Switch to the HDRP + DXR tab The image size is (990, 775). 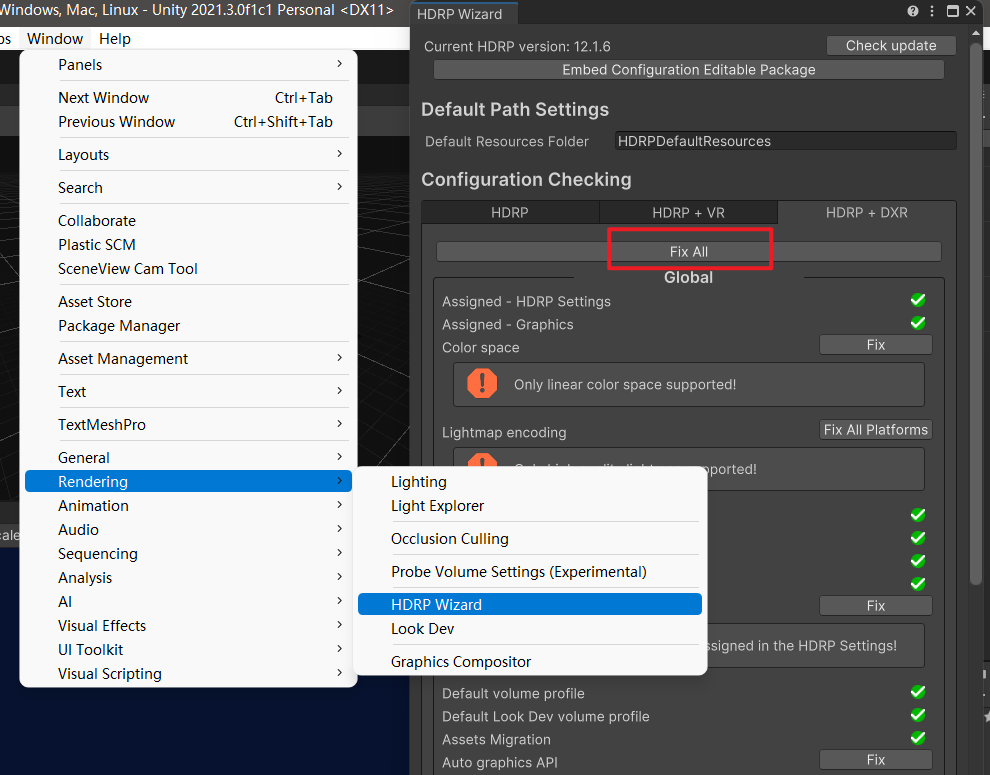(x=866, y=213)
